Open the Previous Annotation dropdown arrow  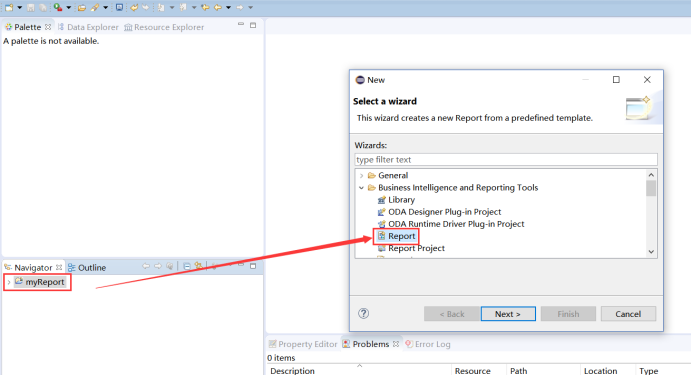tap(194, 7)
